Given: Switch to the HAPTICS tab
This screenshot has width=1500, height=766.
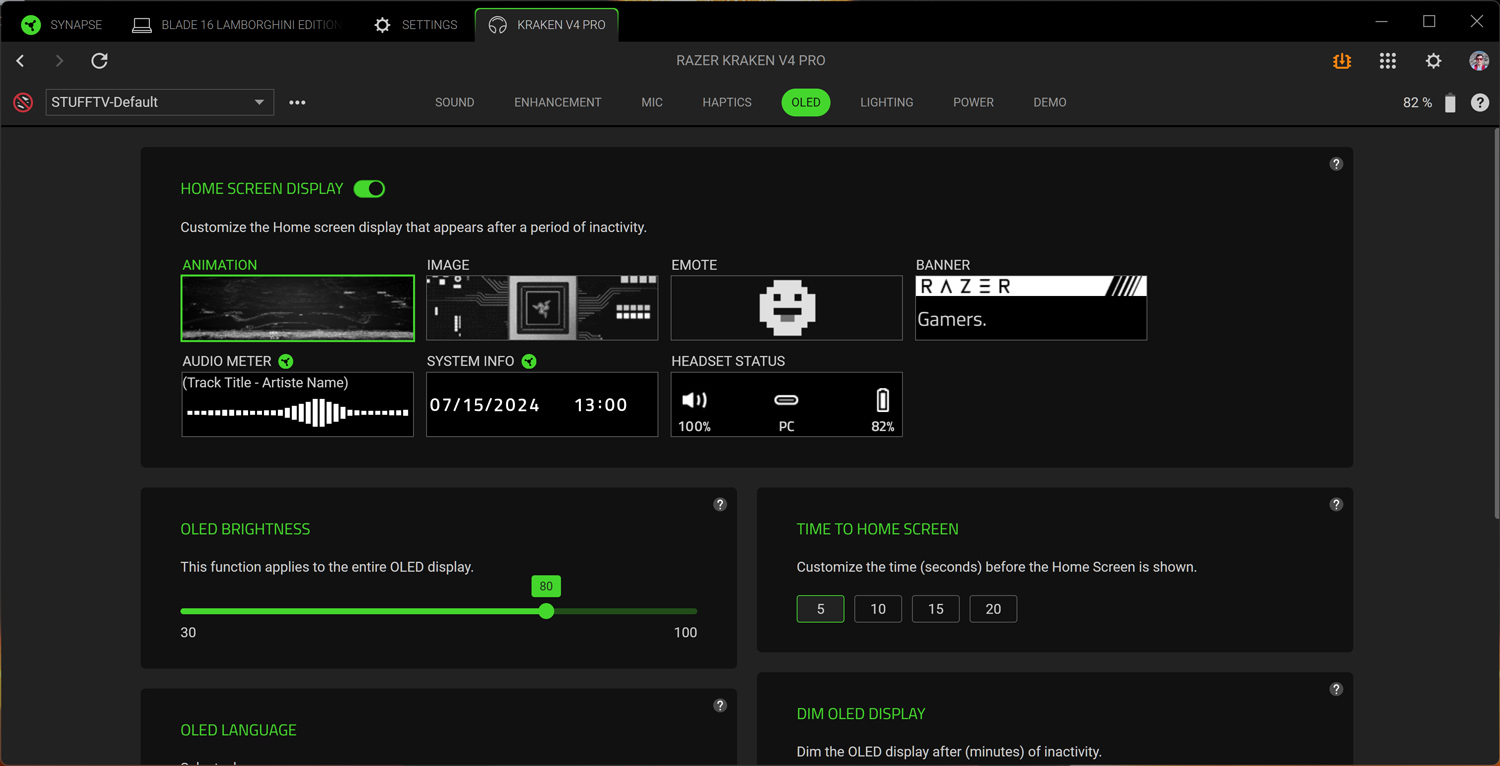Looking at the screenshot, I should [x=727, y=102].
